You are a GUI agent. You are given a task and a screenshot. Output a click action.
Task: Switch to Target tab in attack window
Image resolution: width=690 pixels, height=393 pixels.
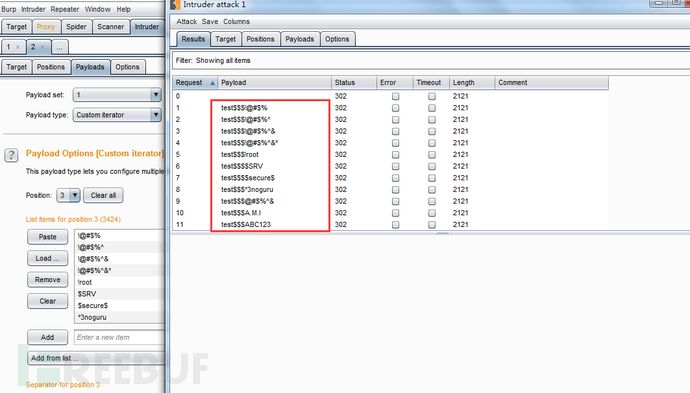point(226,39)
